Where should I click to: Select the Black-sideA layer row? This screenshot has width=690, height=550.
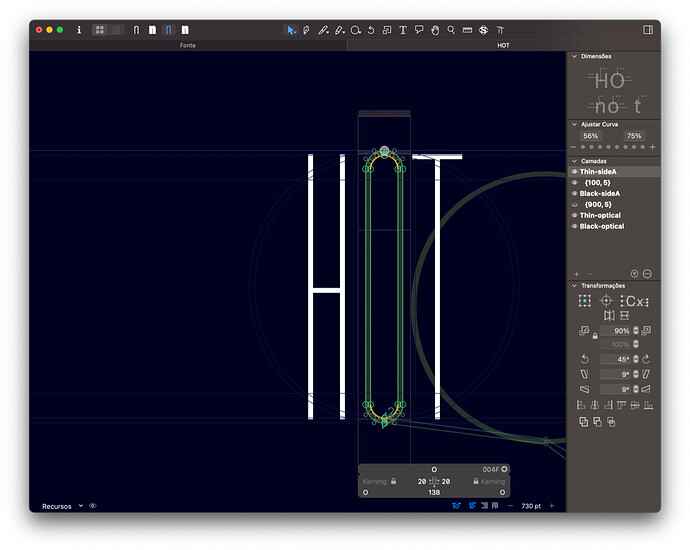tap(614, 194)
